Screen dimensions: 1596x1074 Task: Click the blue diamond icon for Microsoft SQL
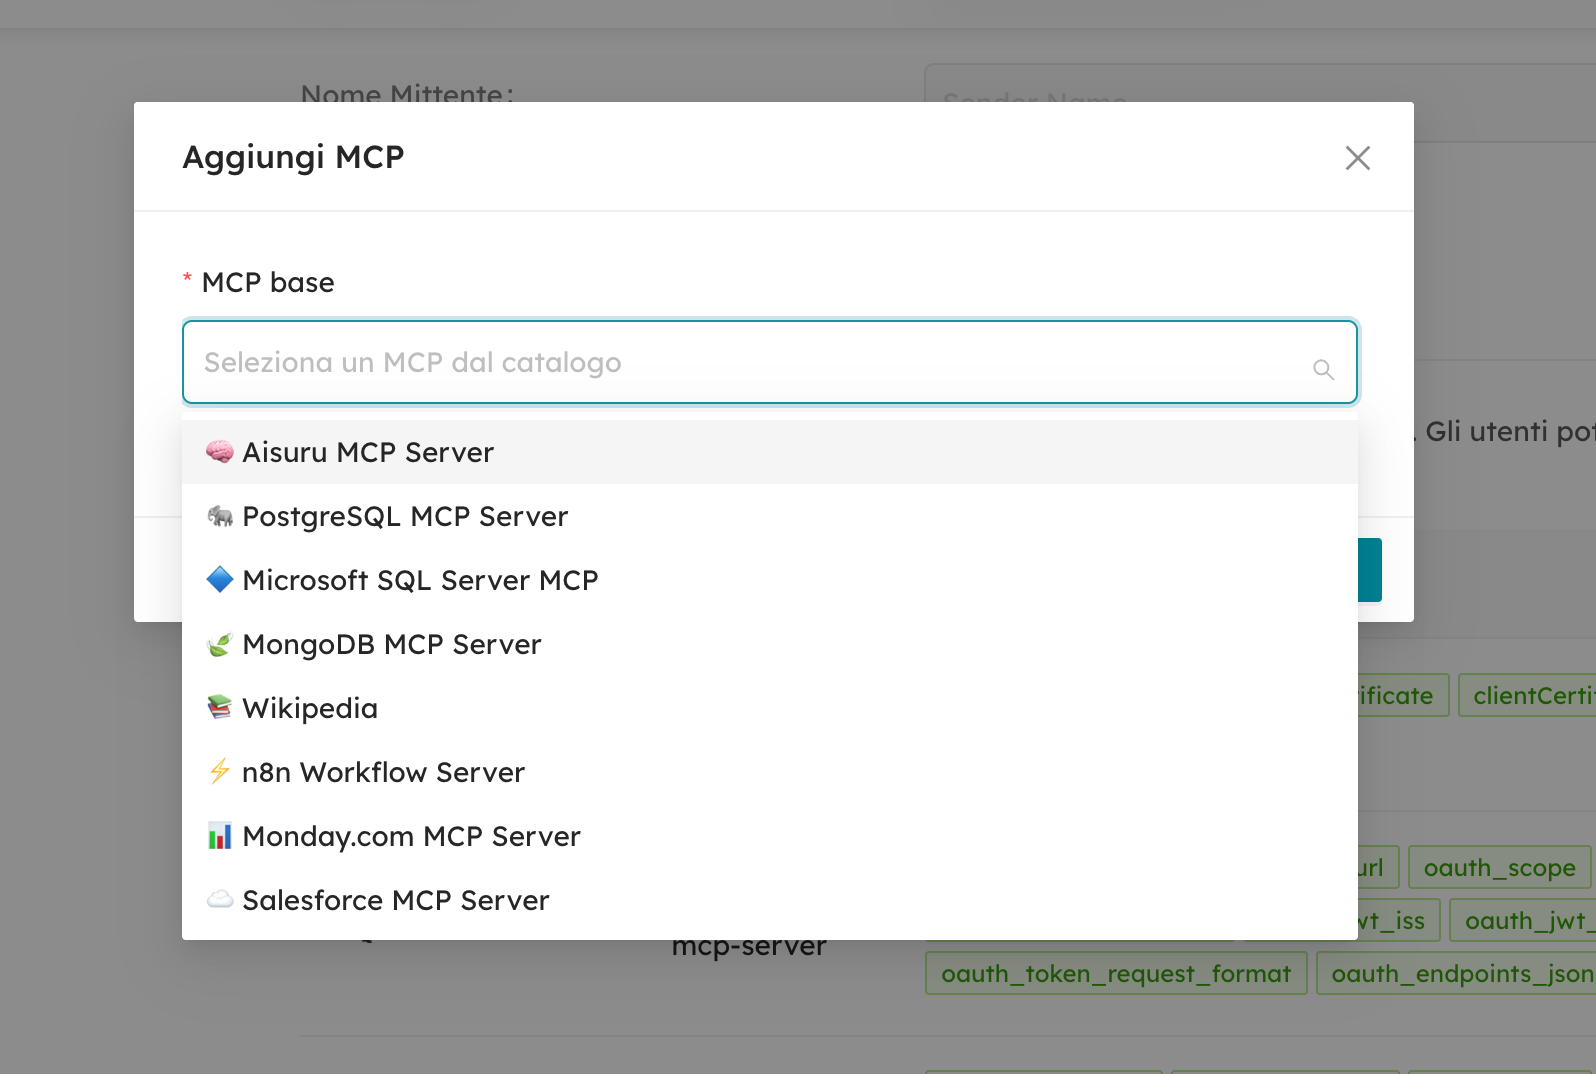tap(219, 580)
